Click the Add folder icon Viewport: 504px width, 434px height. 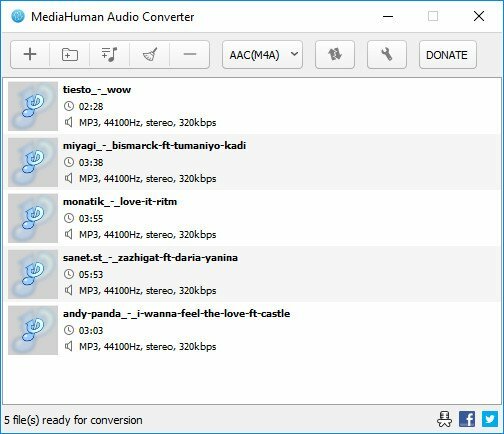(x=70, y=55)
